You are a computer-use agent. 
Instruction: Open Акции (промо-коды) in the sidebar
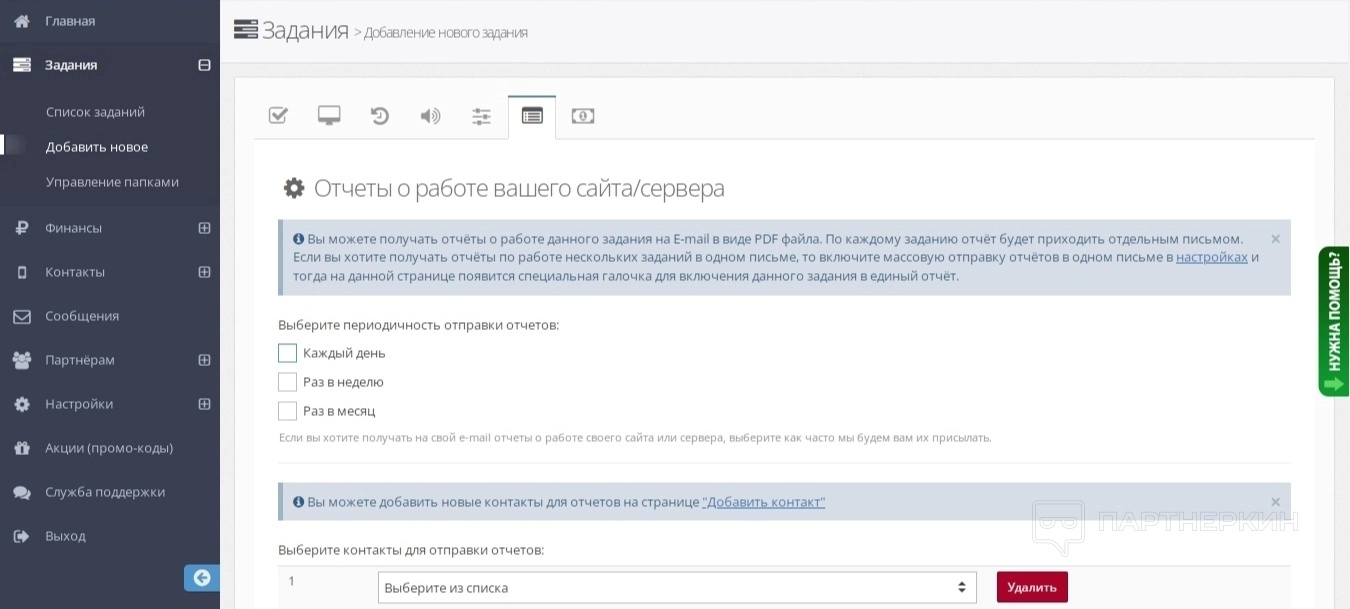(x=109, y=448)
